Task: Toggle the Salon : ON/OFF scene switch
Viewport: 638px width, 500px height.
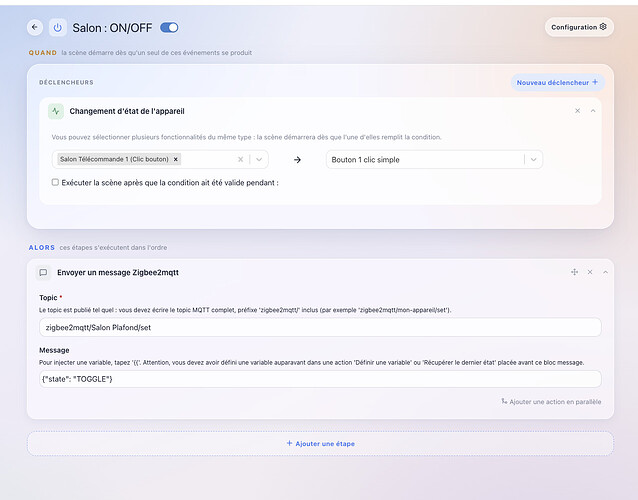Action: pyautogui.click(x=169, y=28)
